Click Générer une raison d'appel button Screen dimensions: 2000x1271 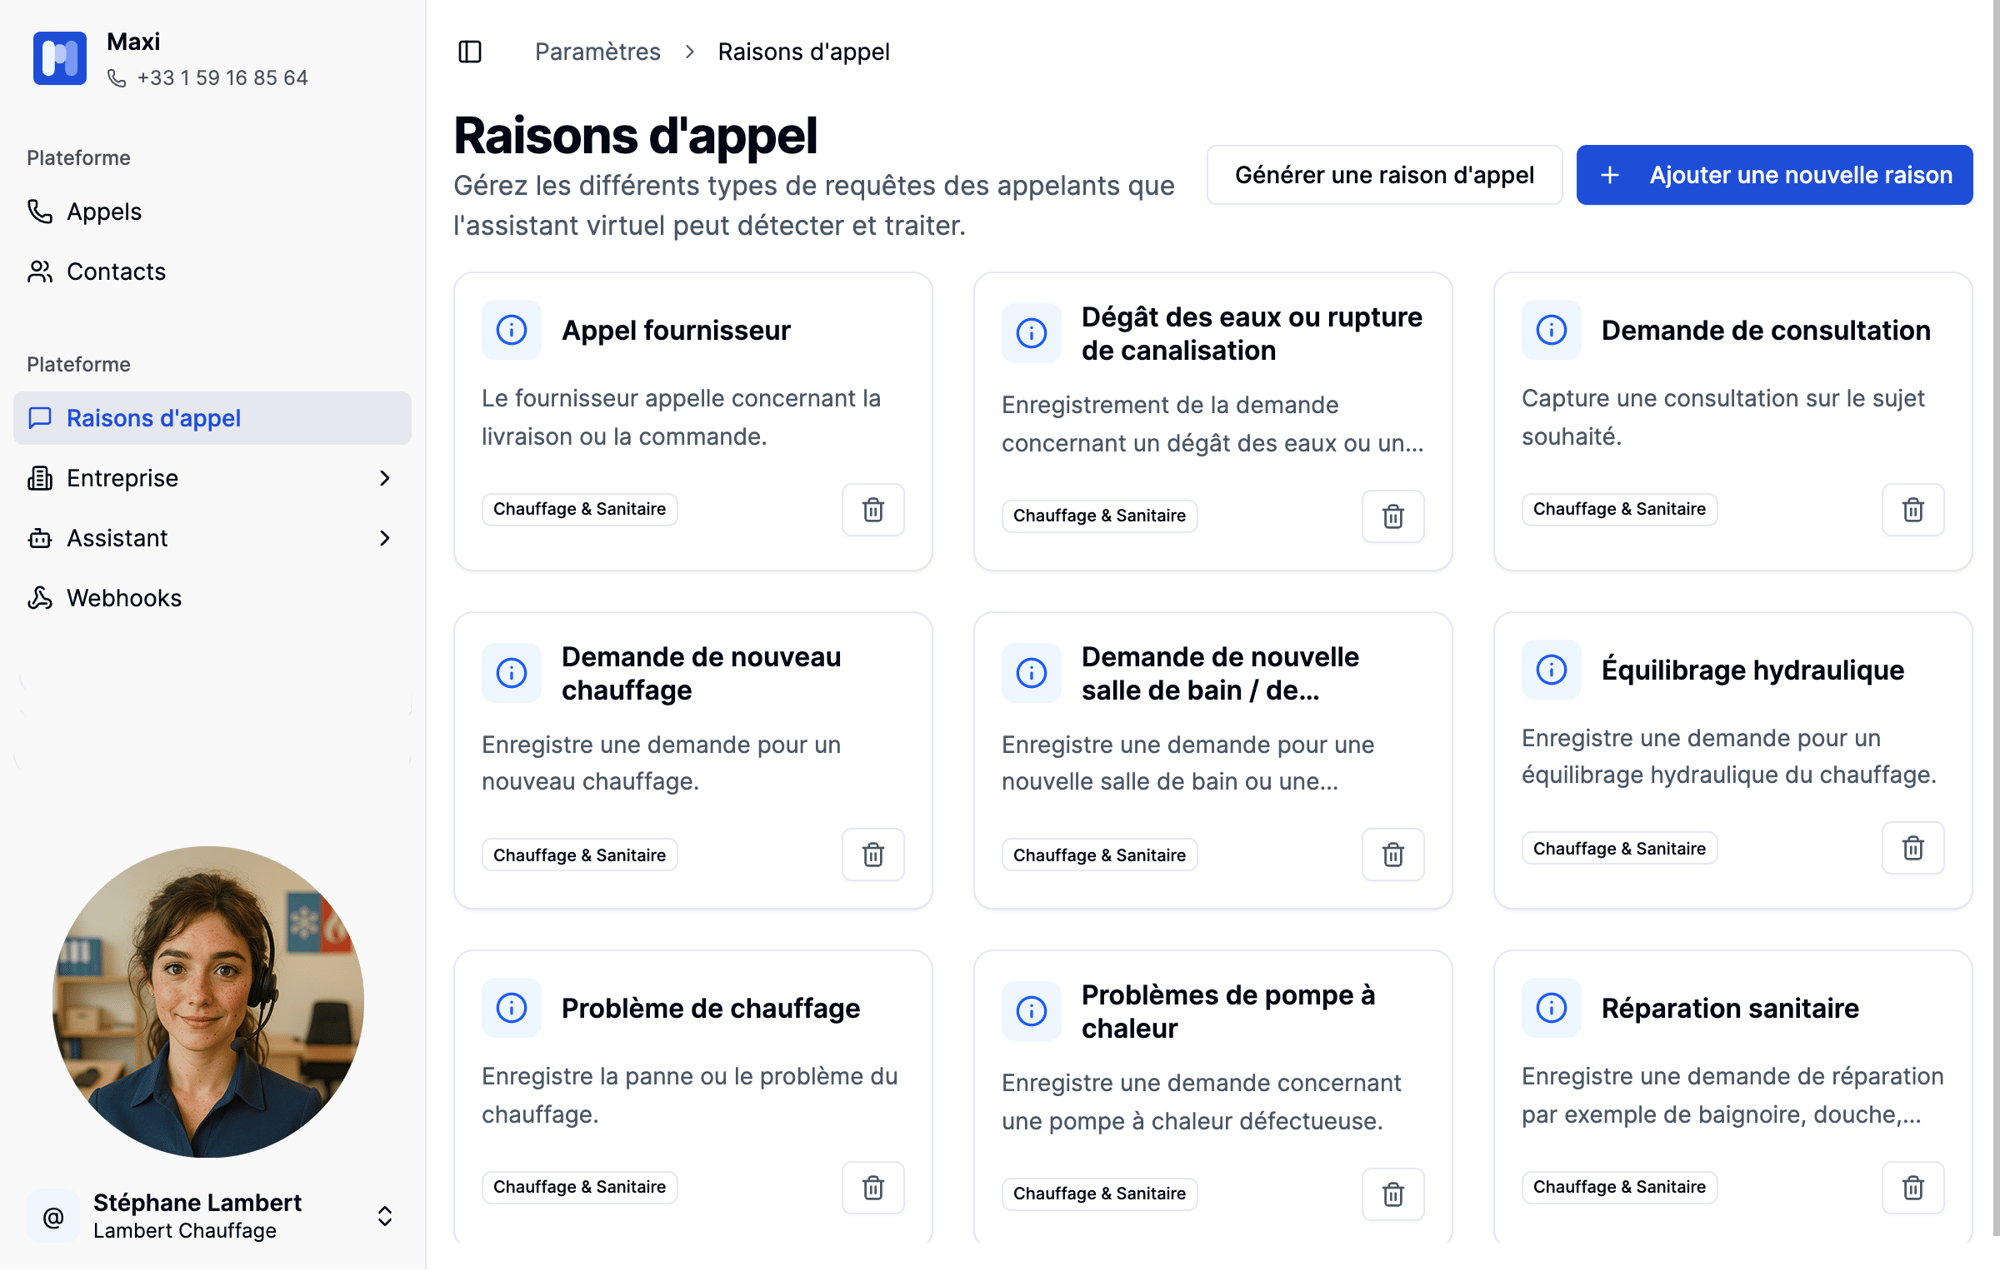[1384, 175]
